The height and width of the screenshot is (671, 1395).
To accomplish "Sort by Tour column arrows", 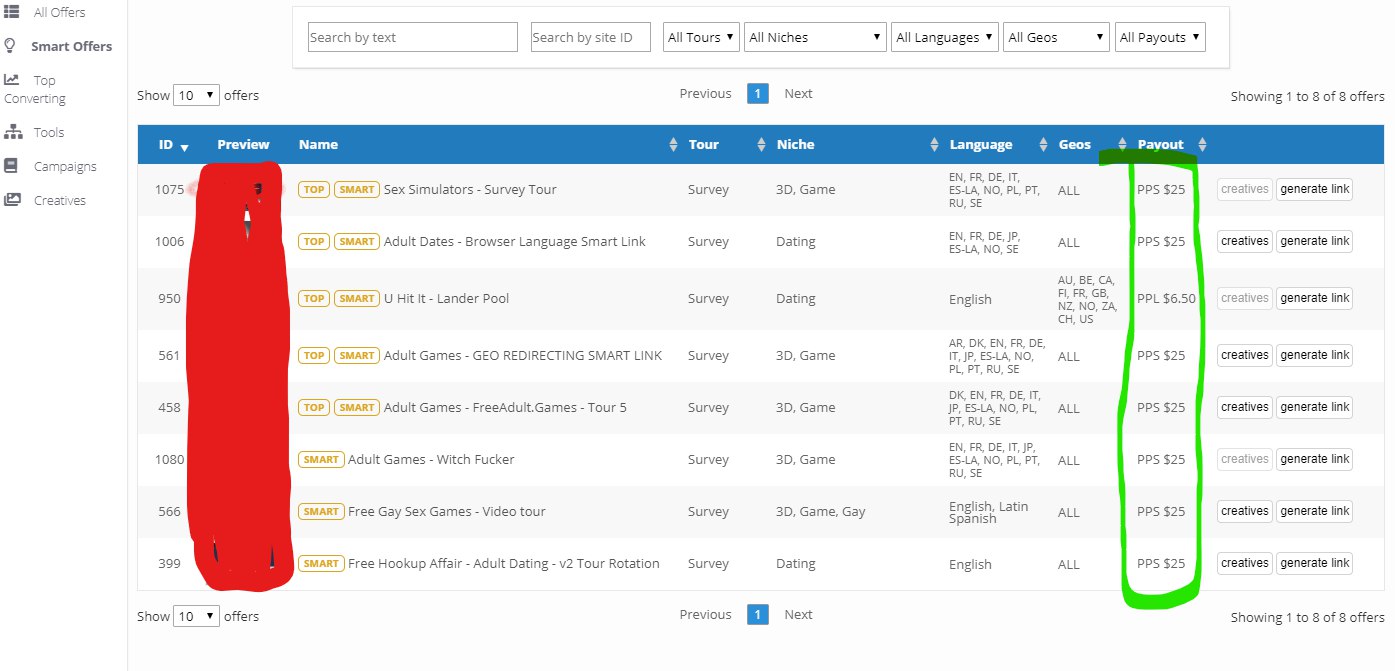I will (761, 145).
